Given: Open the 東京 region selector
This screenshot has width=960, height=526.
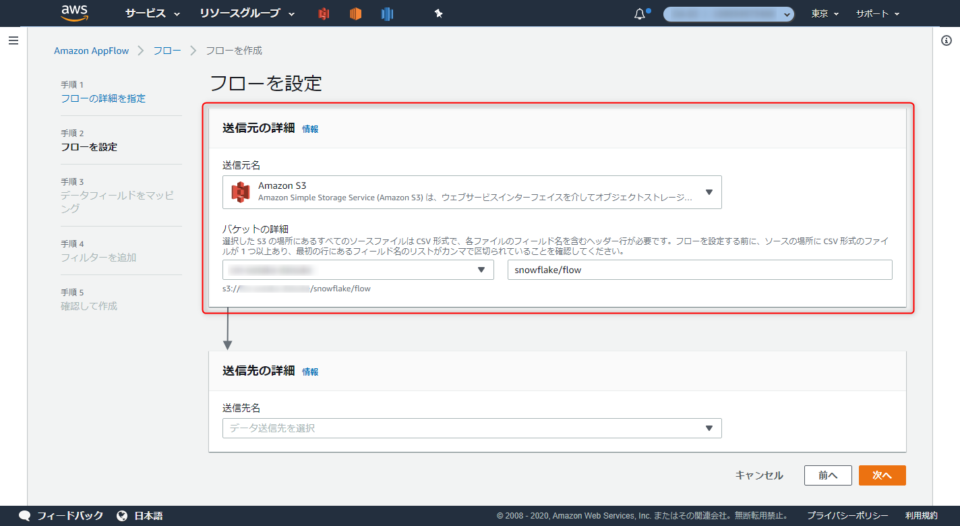Looking at the screenshot, I should [x=825, y=13].
